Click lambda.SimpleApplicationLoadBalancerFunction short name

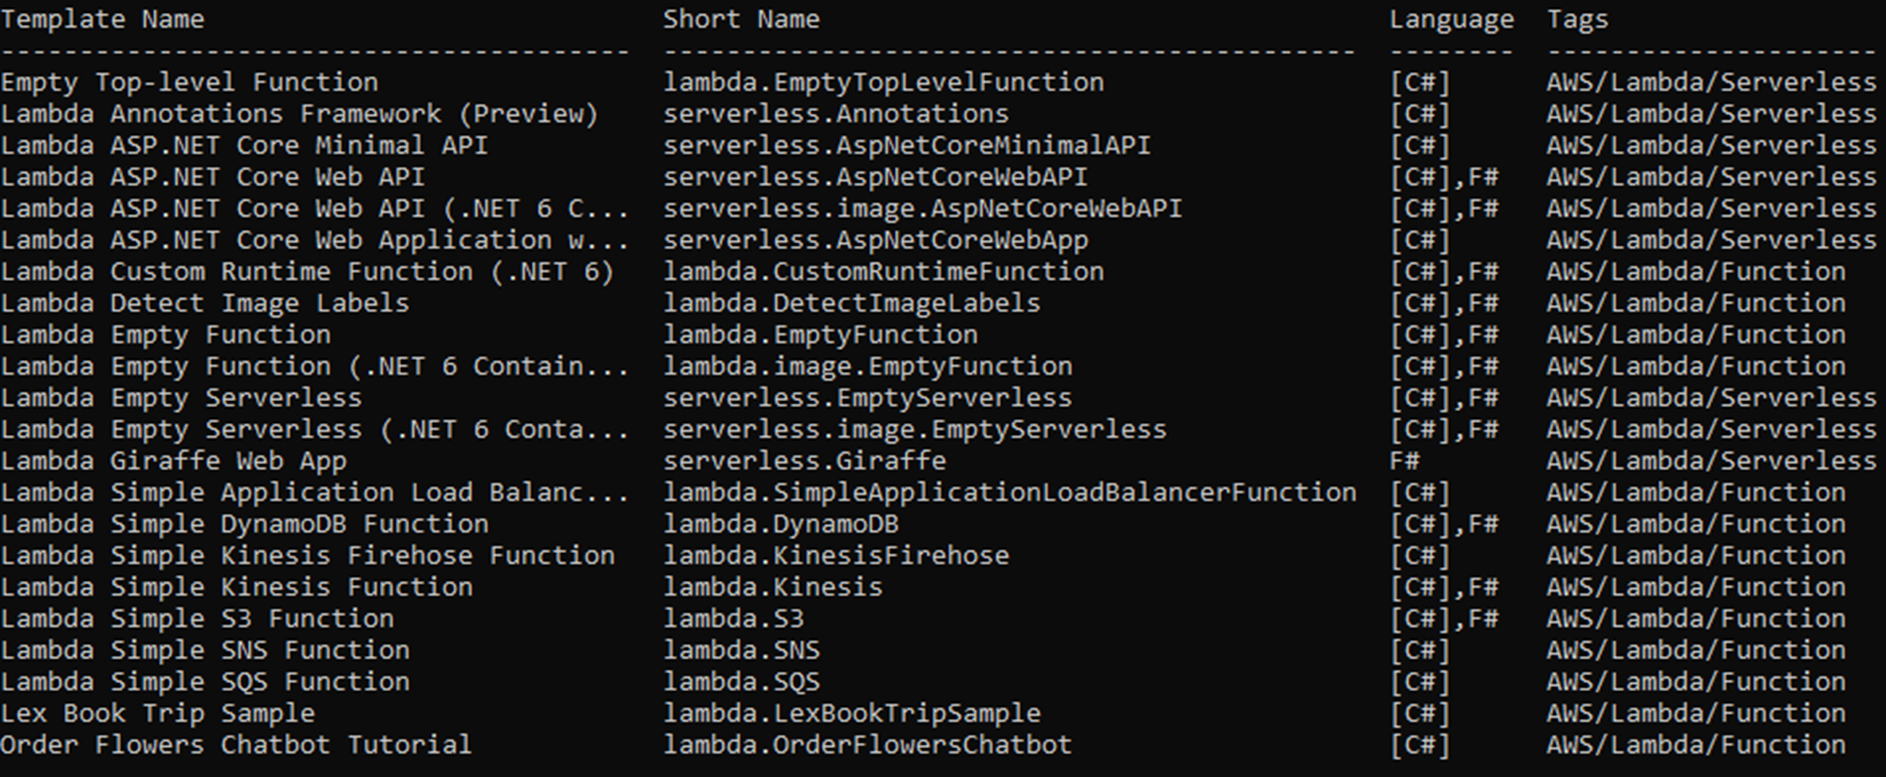pyautogui.click(x=1009, y=493)
